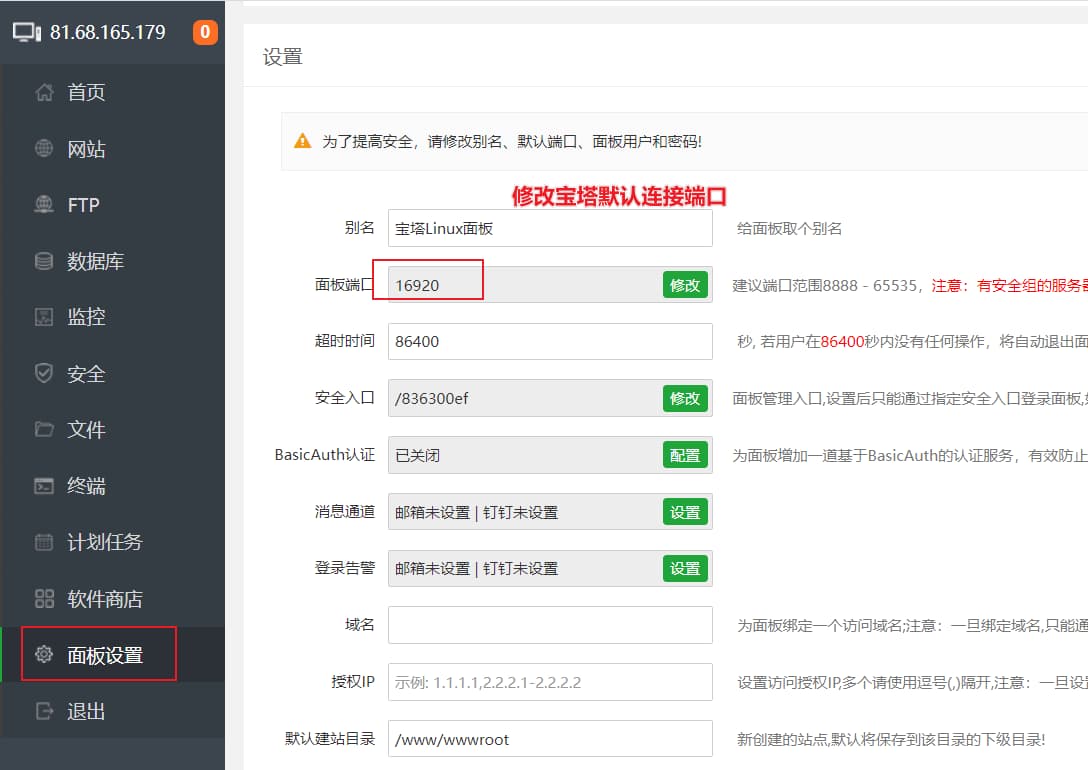Viewport: 1088px width, 770px height.
Task: Click the gear icon beside 面板设置
Action: click(x=44, y=654)
